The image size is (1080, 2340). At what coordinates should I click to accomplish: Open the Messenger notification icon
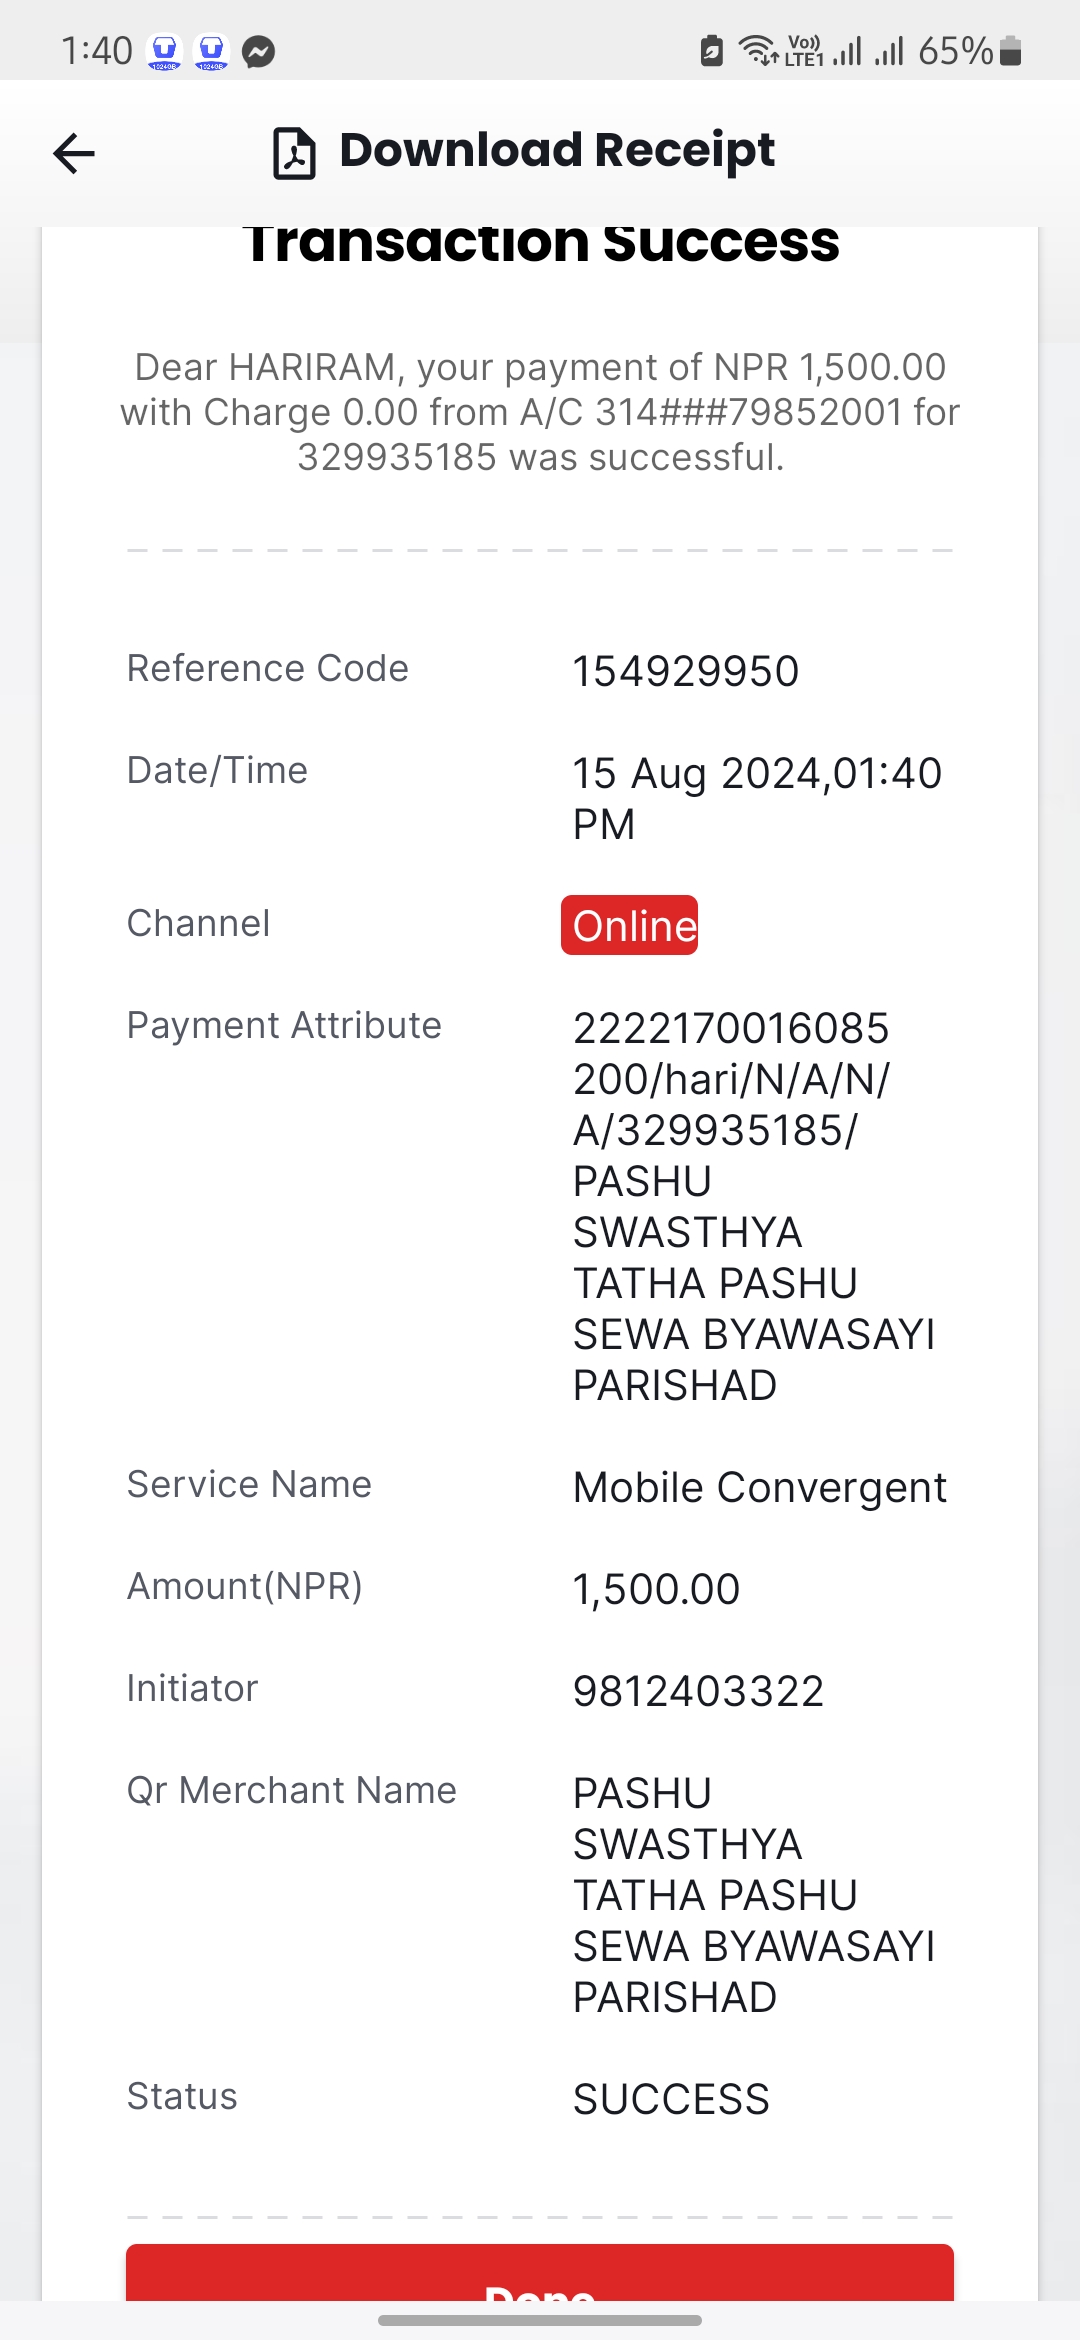click(259, 52)
